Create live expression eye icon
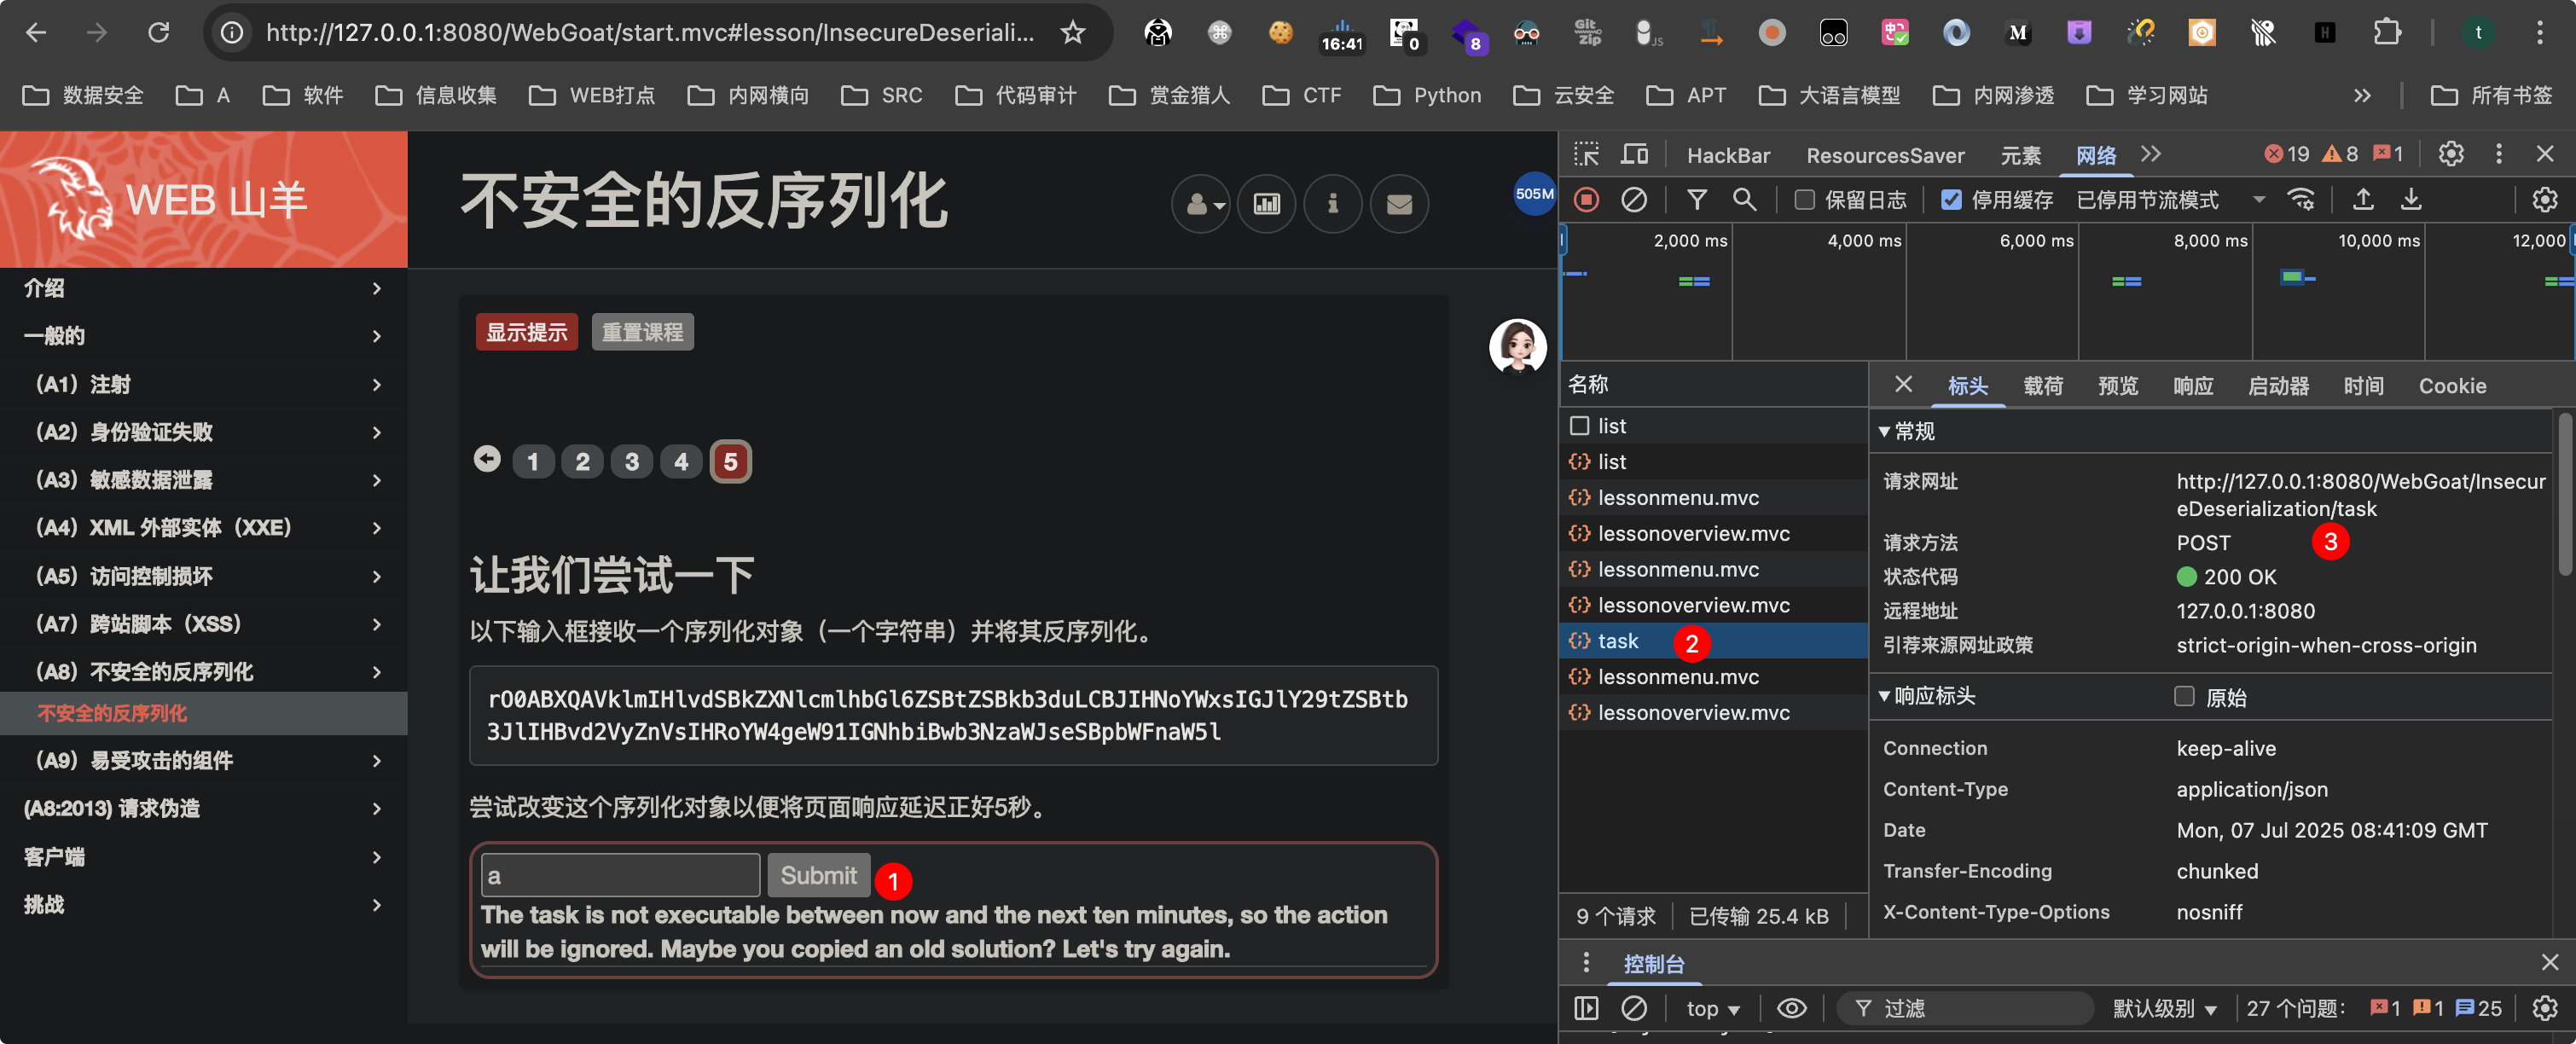The width and height of the screenshot is (2576, 1044). [x=1791, y=1008]
